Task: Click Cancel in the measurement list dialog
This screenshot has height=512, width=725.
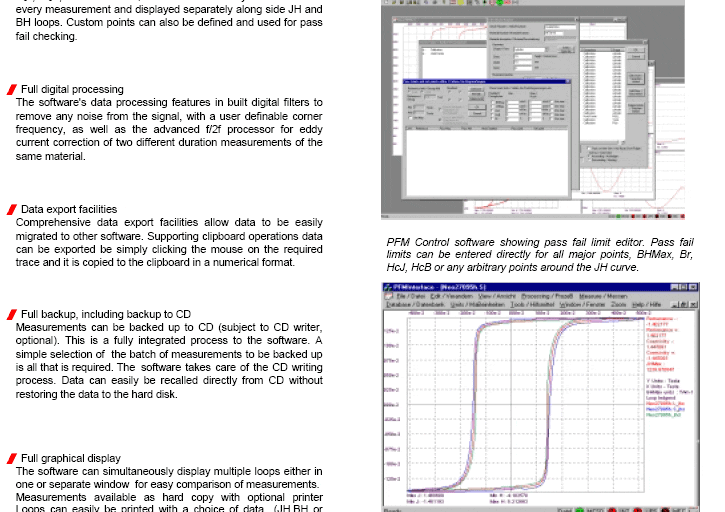Action: pyautogui.click(x=636, y=56)
